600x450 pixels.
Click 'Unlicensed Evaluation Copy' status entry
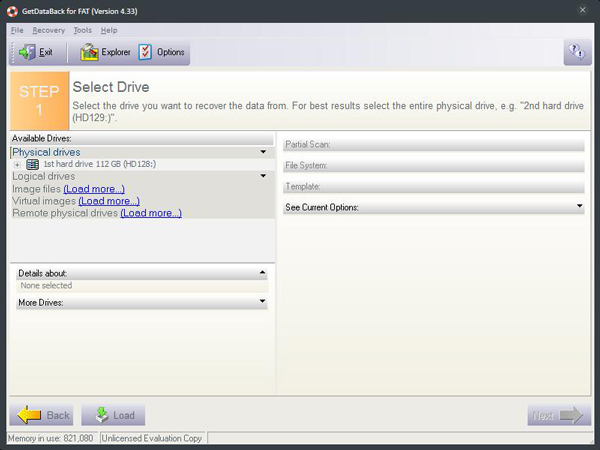coord(152,438)
